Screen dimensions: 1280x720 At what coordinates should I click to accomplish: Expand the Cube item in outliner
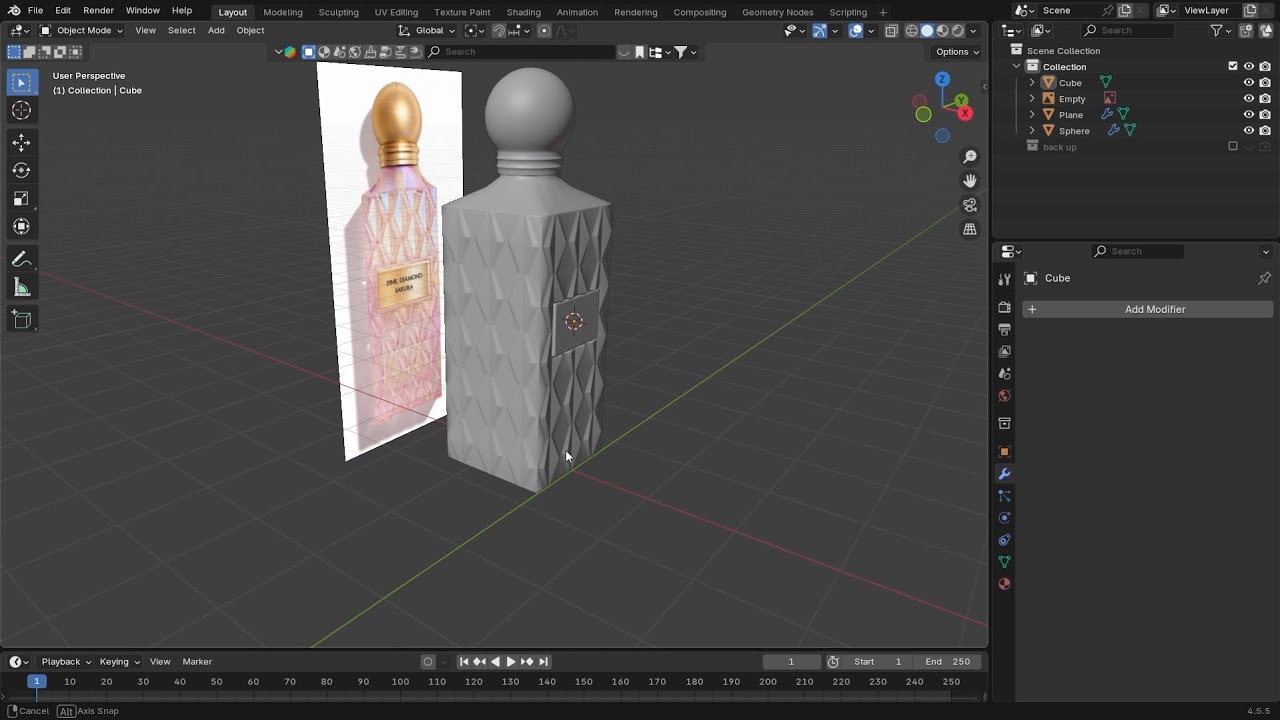point(1032,83)
